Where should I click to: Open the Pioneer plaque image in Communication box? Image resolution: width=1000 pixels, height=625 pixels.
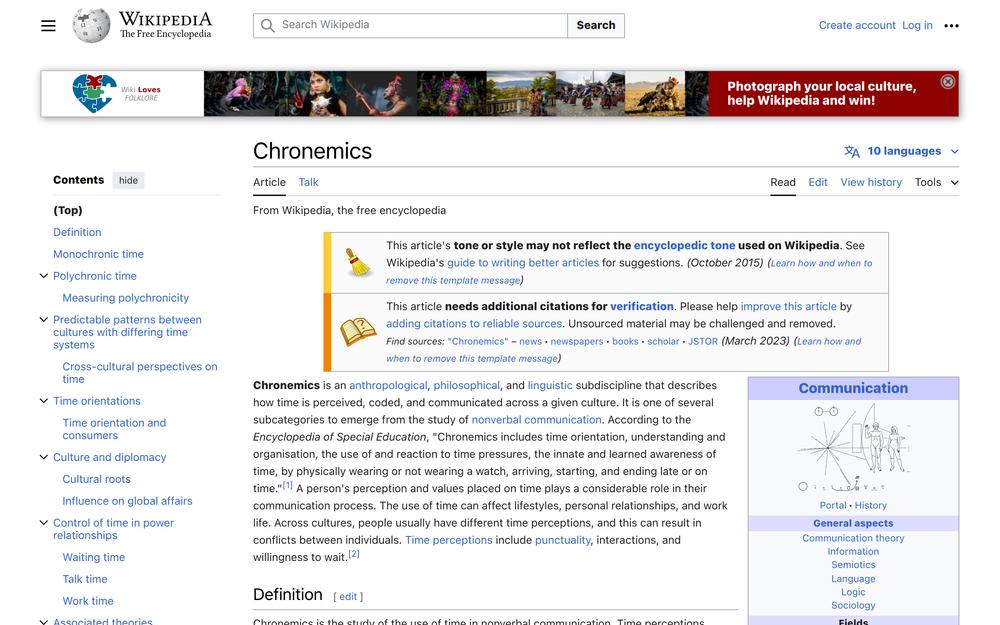tap(853, 447)
